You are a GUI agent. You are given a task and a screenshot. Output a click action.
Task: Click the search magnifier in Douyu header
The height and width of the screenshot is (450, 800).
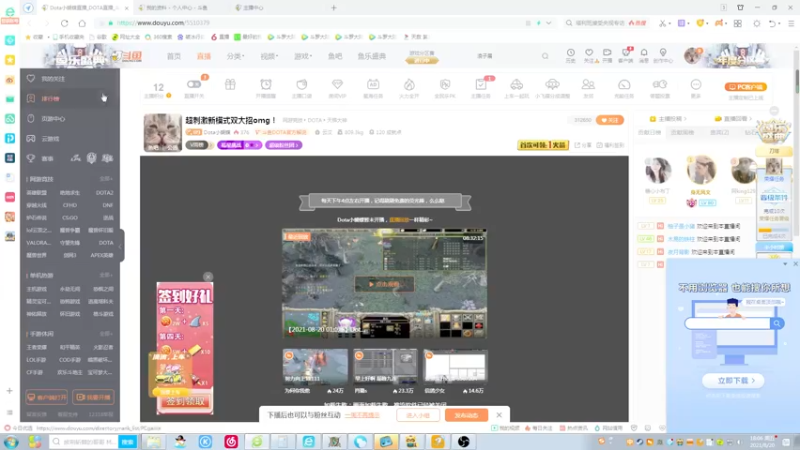click(545, 56)
